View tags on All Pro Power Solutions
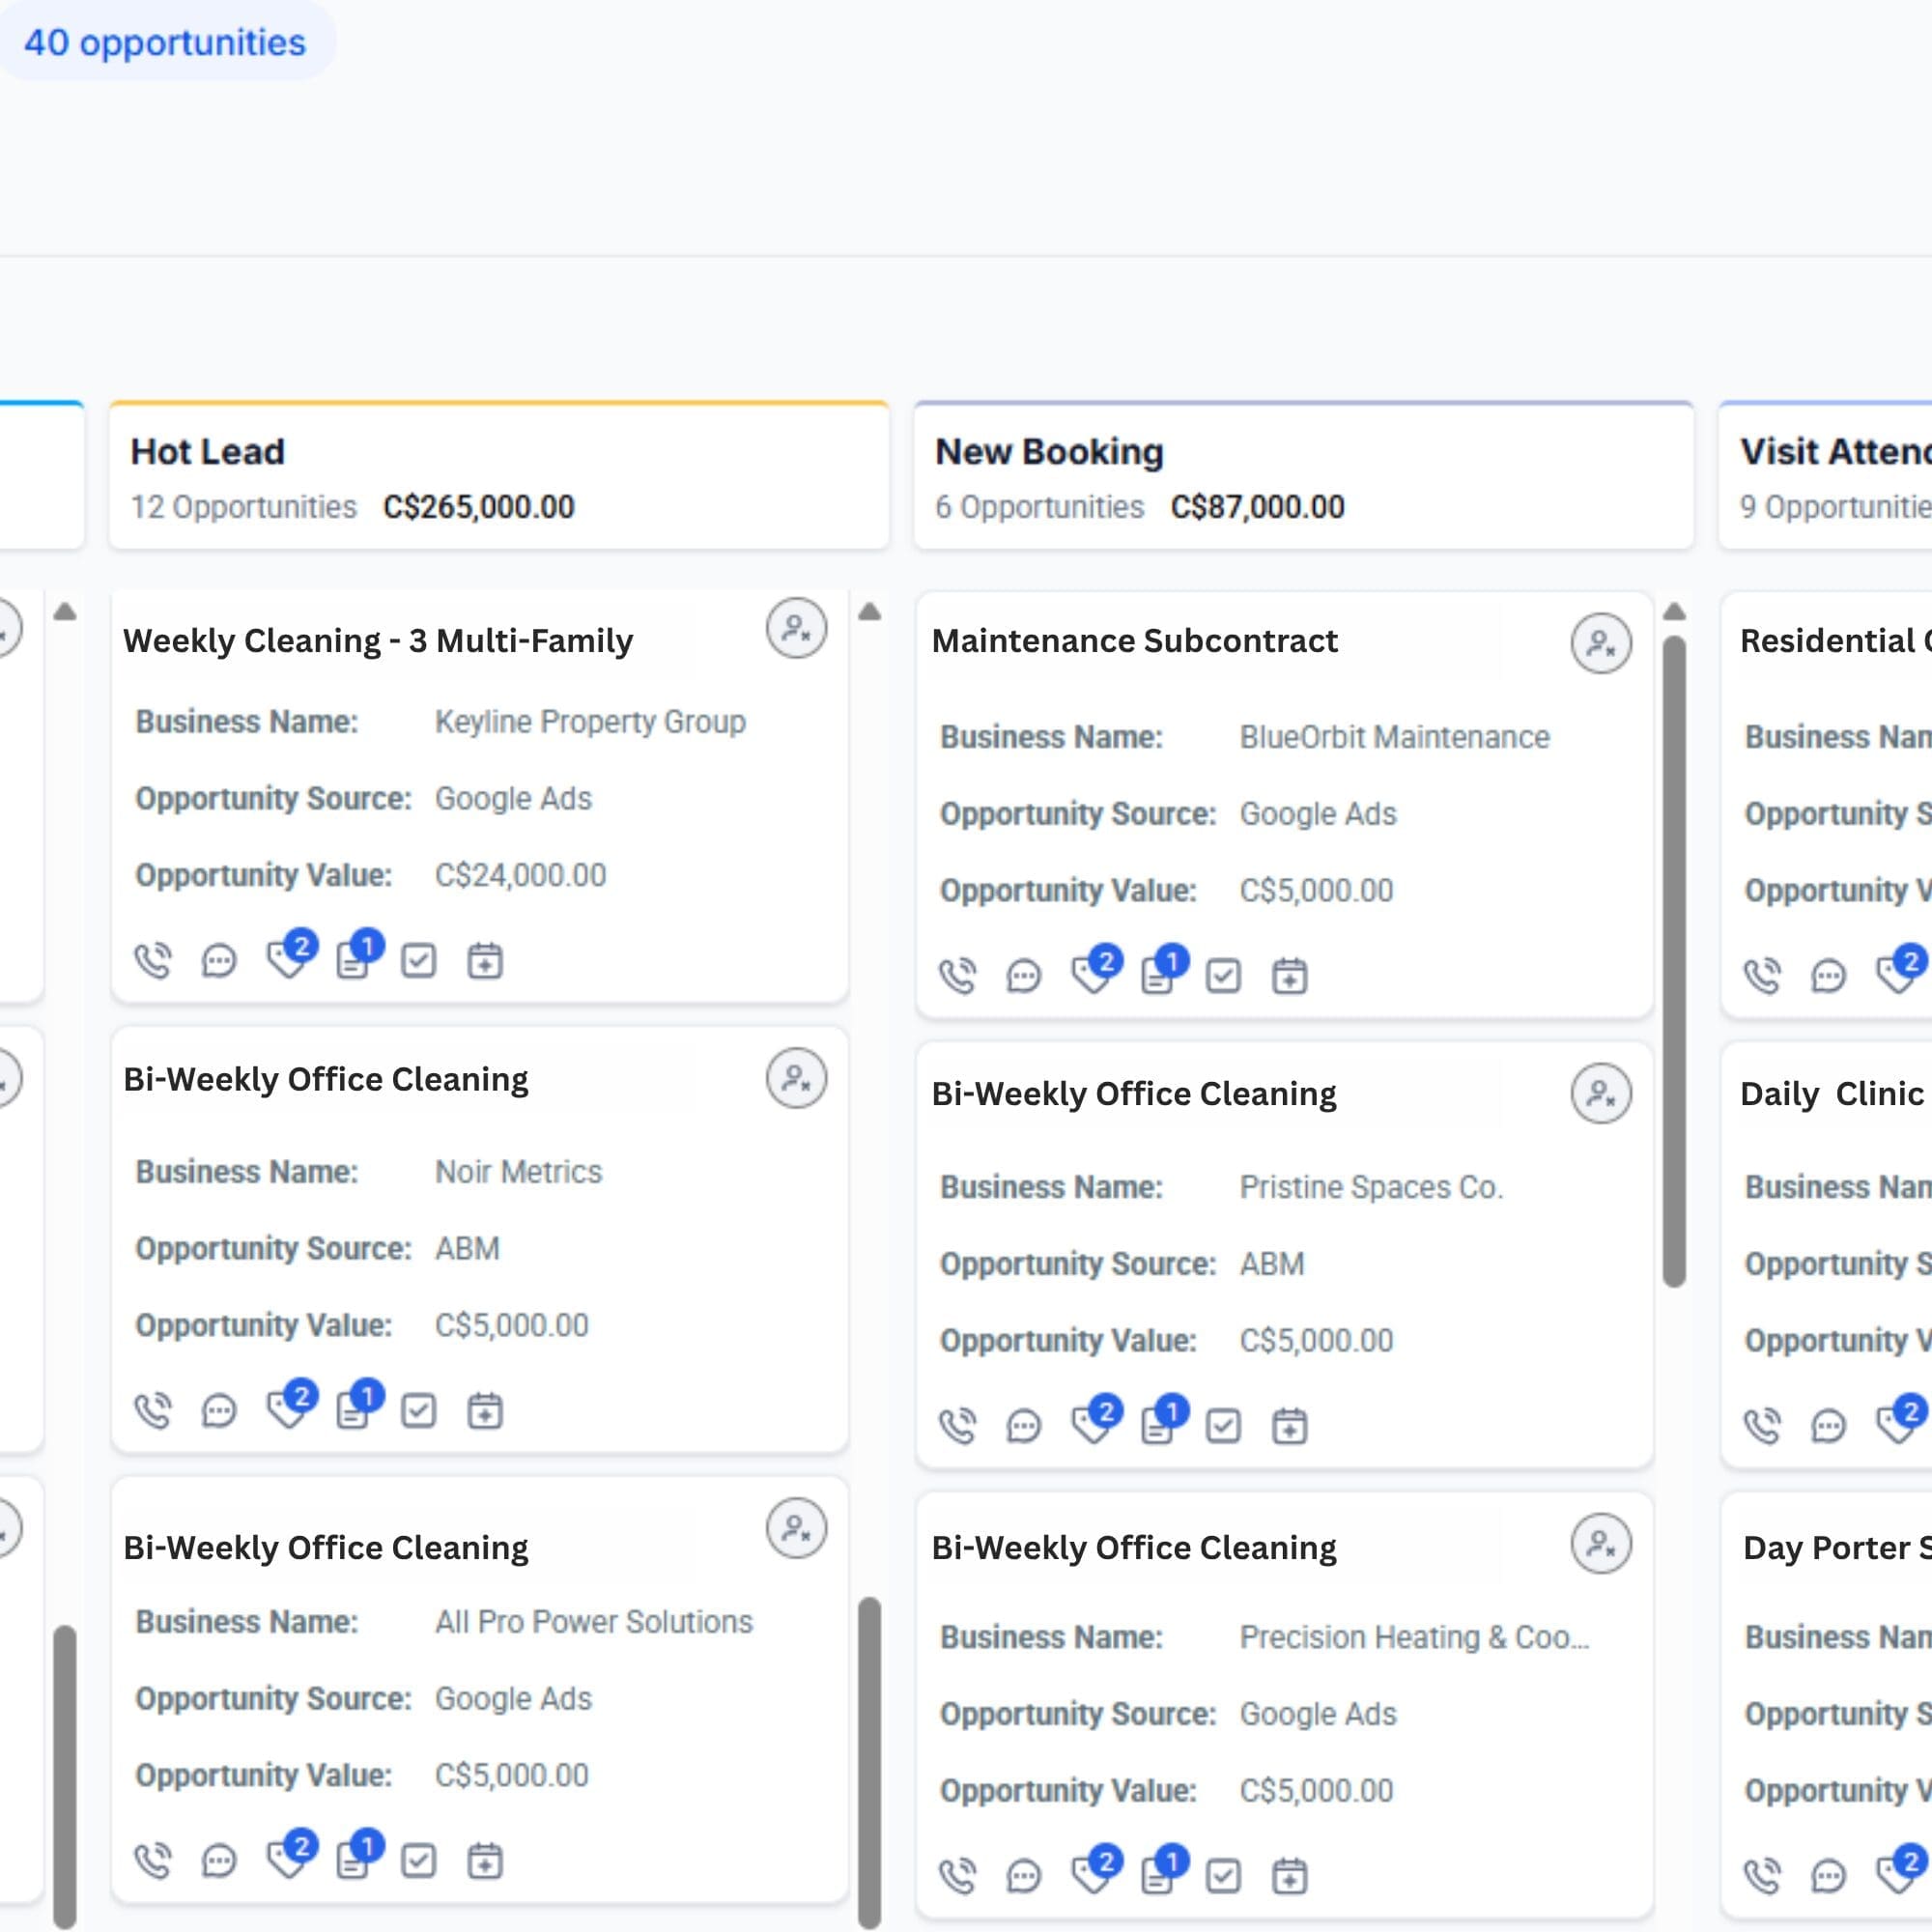This screenshot has width=1932, height=1932. point(290,1856)
